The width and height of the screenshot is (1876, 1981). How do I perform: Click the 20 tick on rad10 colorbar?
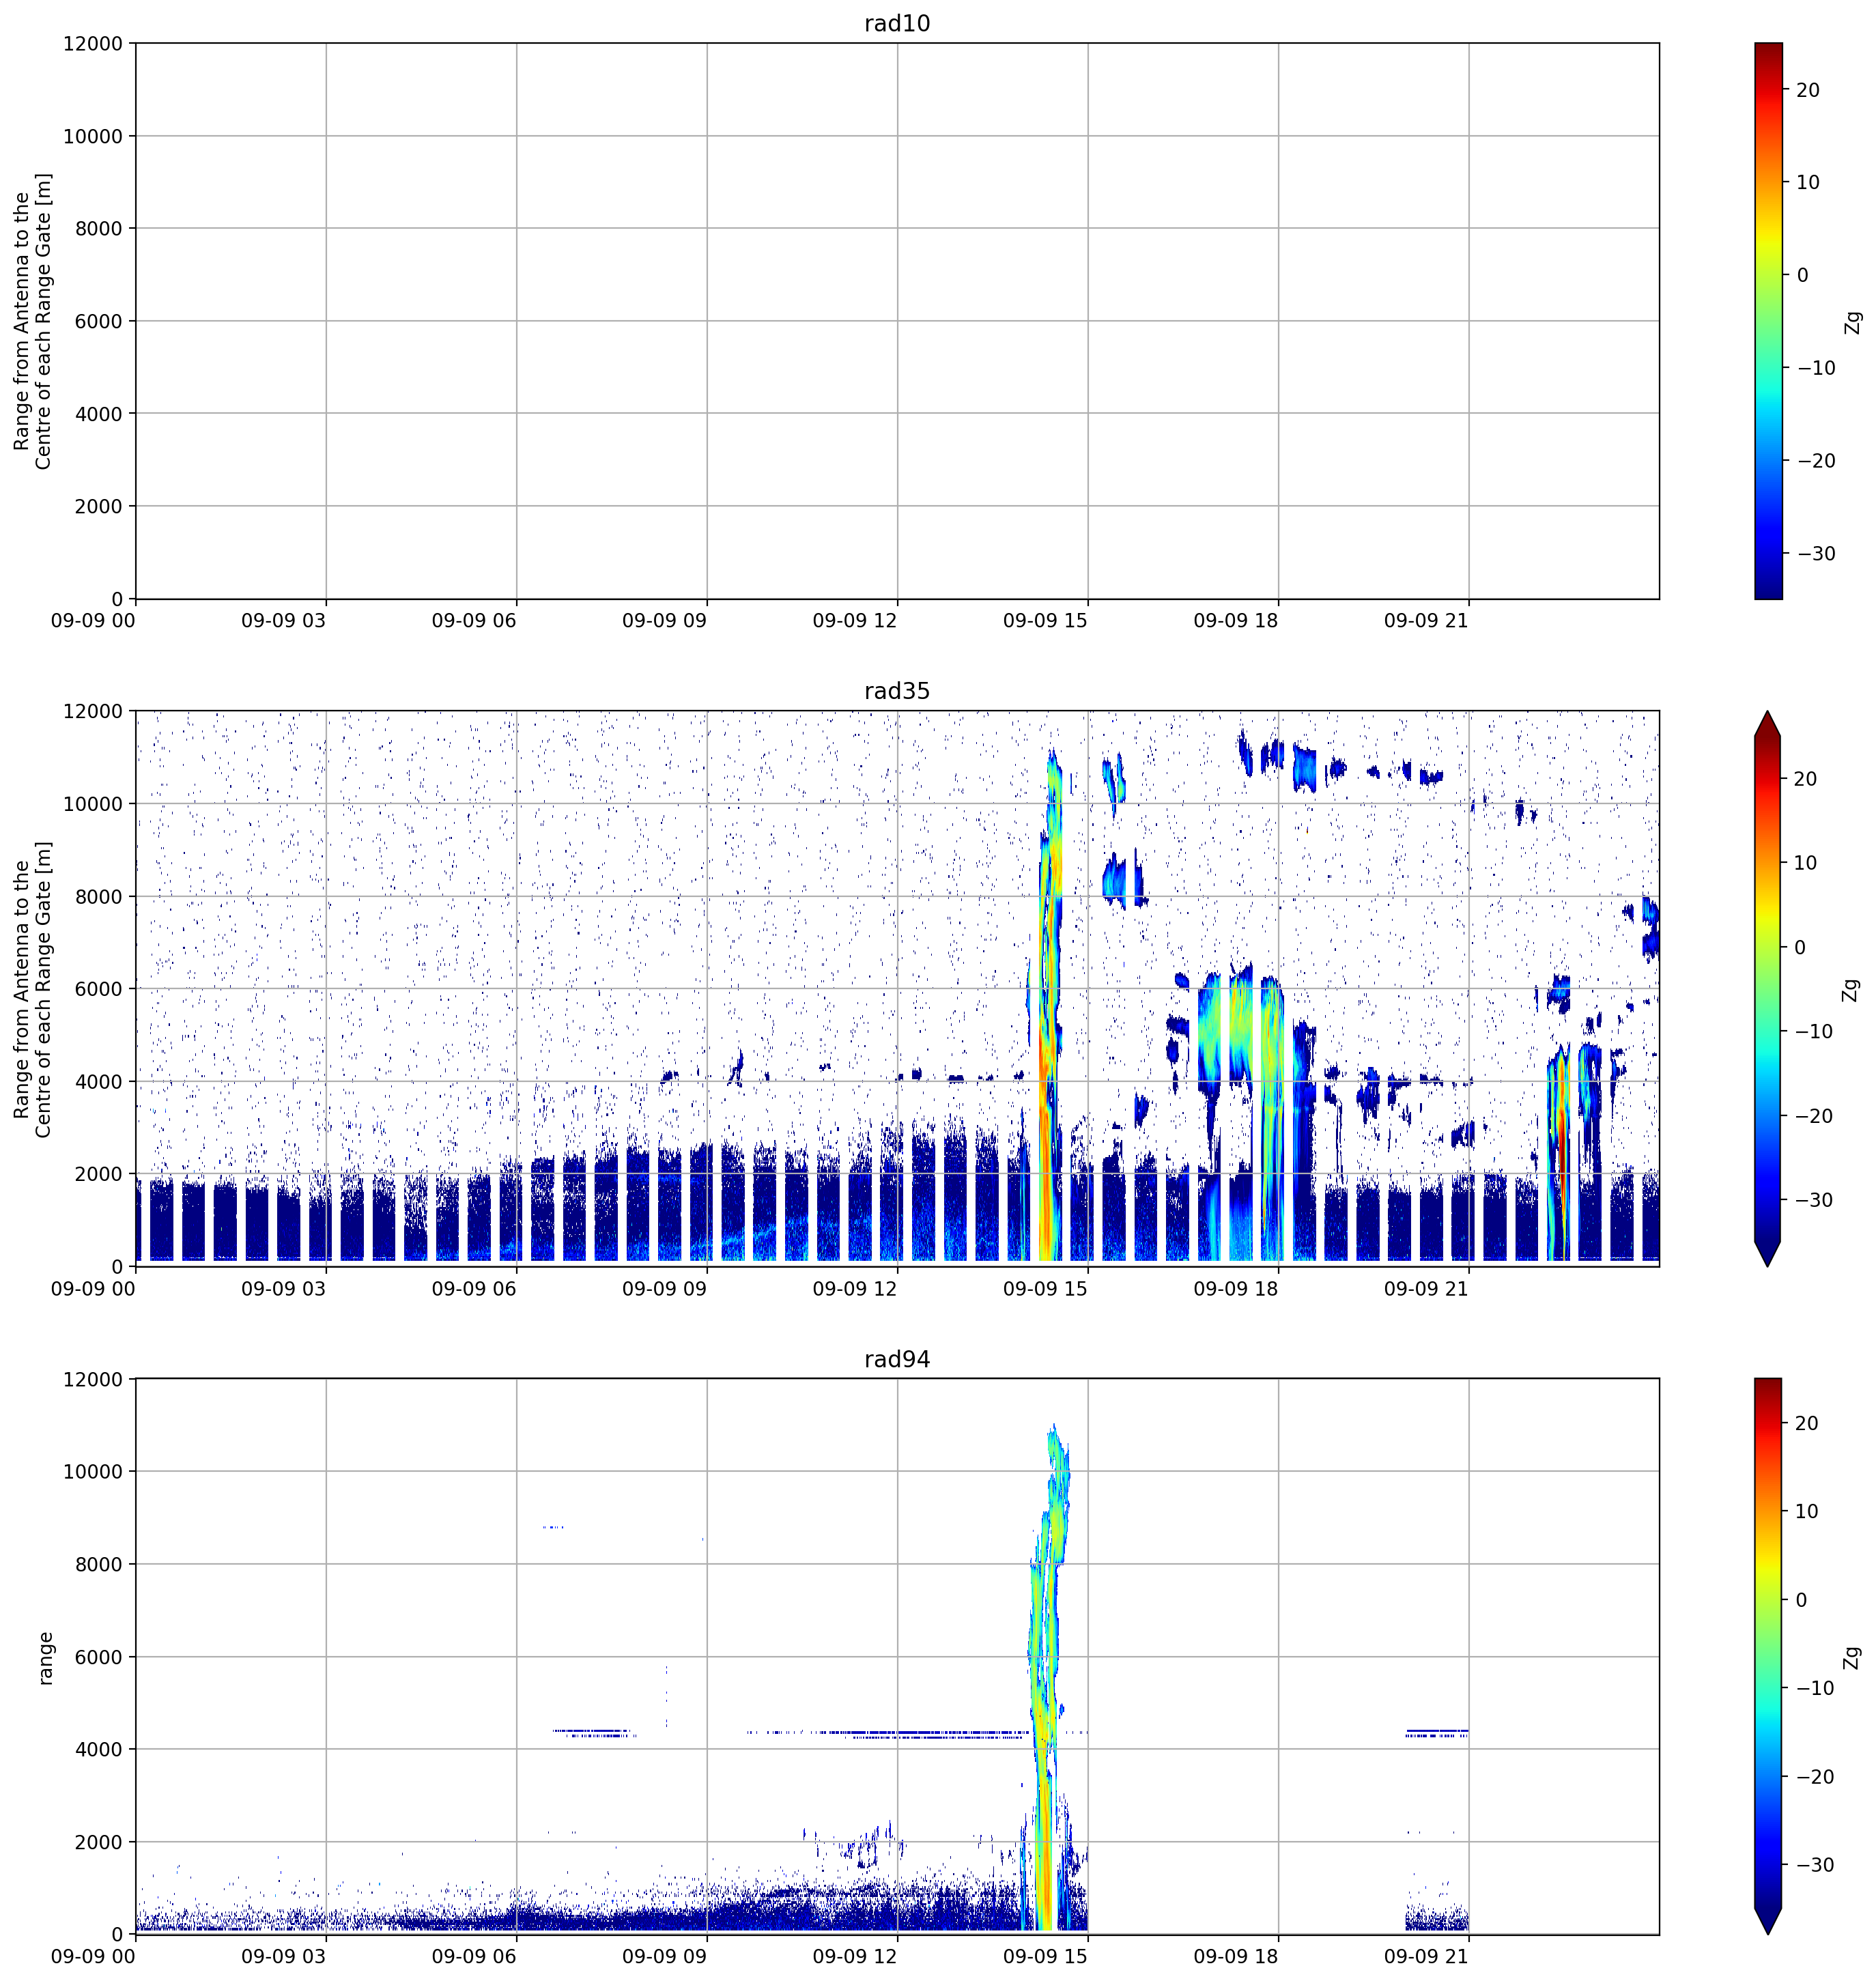point(1808,90)
